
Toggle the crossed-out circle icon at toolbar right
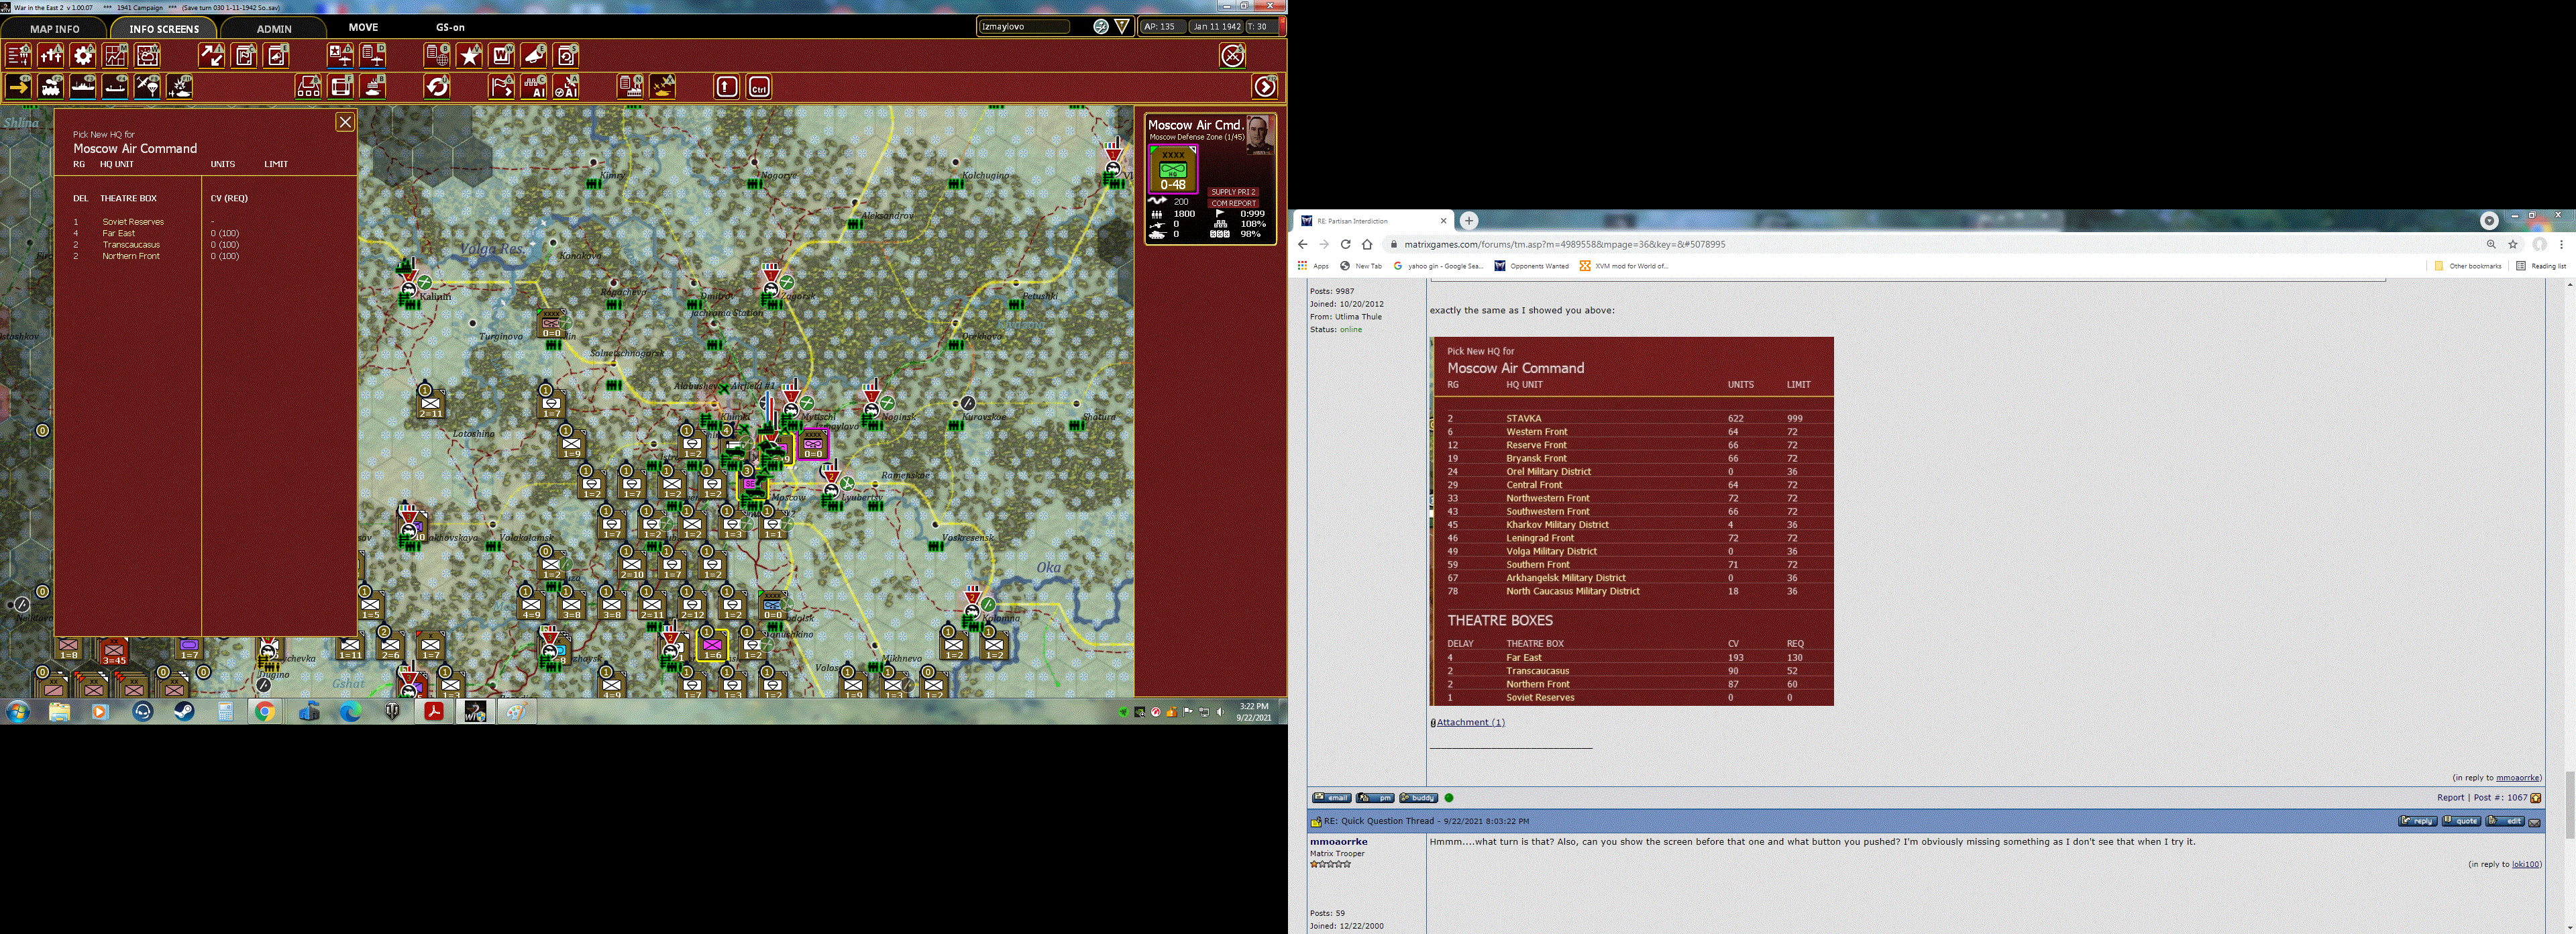pyautogui.click(x=1232, y=56)
